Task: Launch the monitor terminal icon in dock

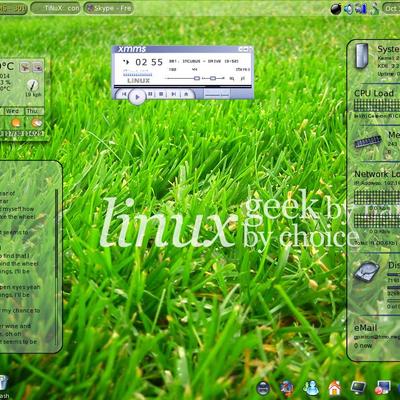Action: 358,388
